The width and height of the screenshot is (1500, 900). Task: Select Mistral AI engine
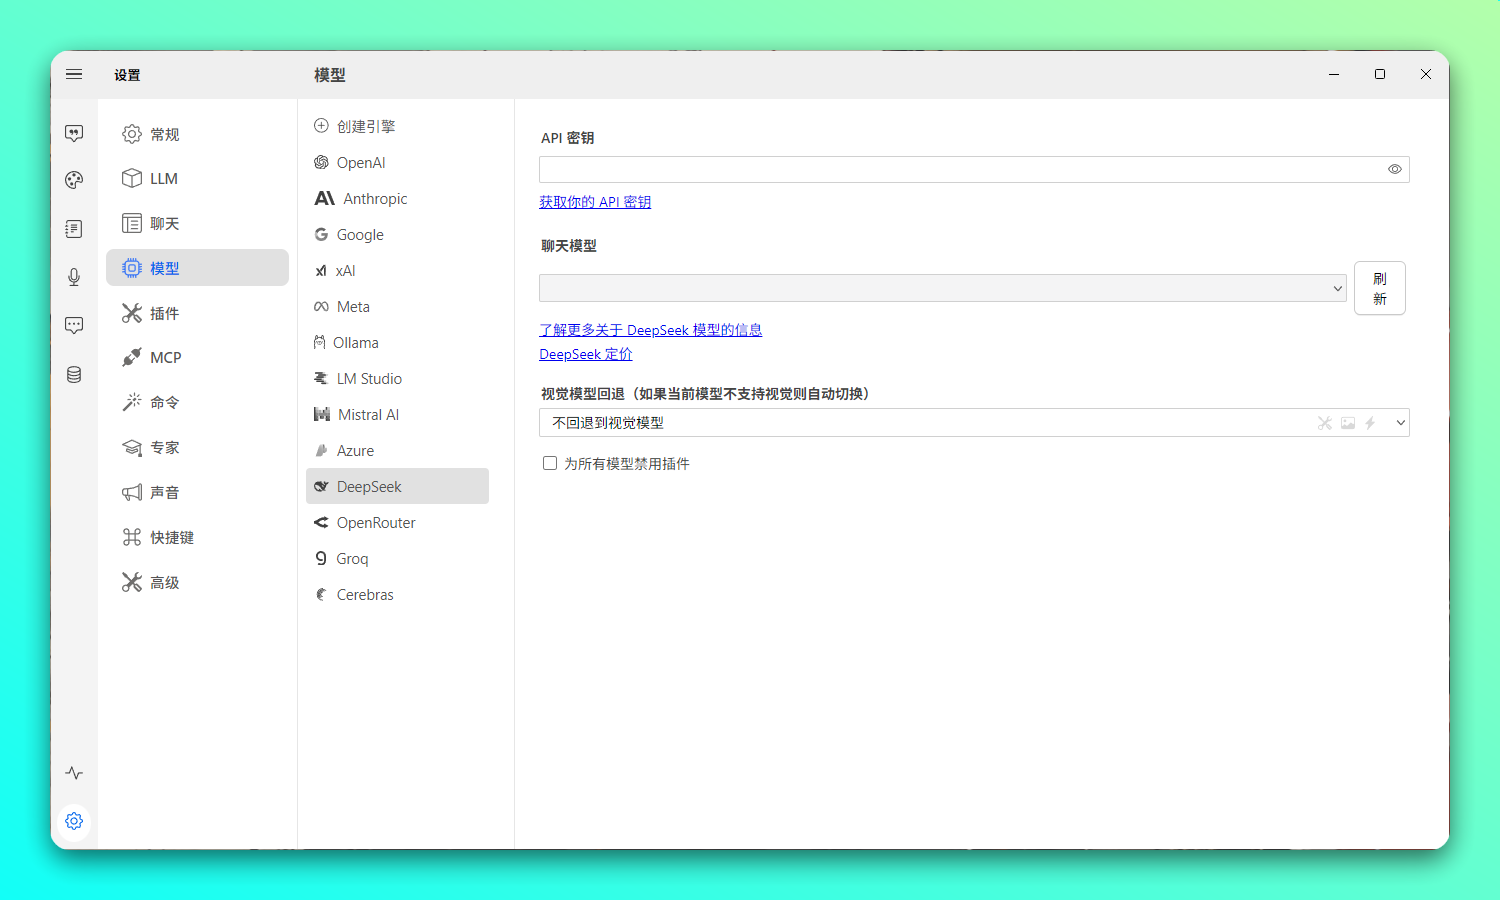397,414
